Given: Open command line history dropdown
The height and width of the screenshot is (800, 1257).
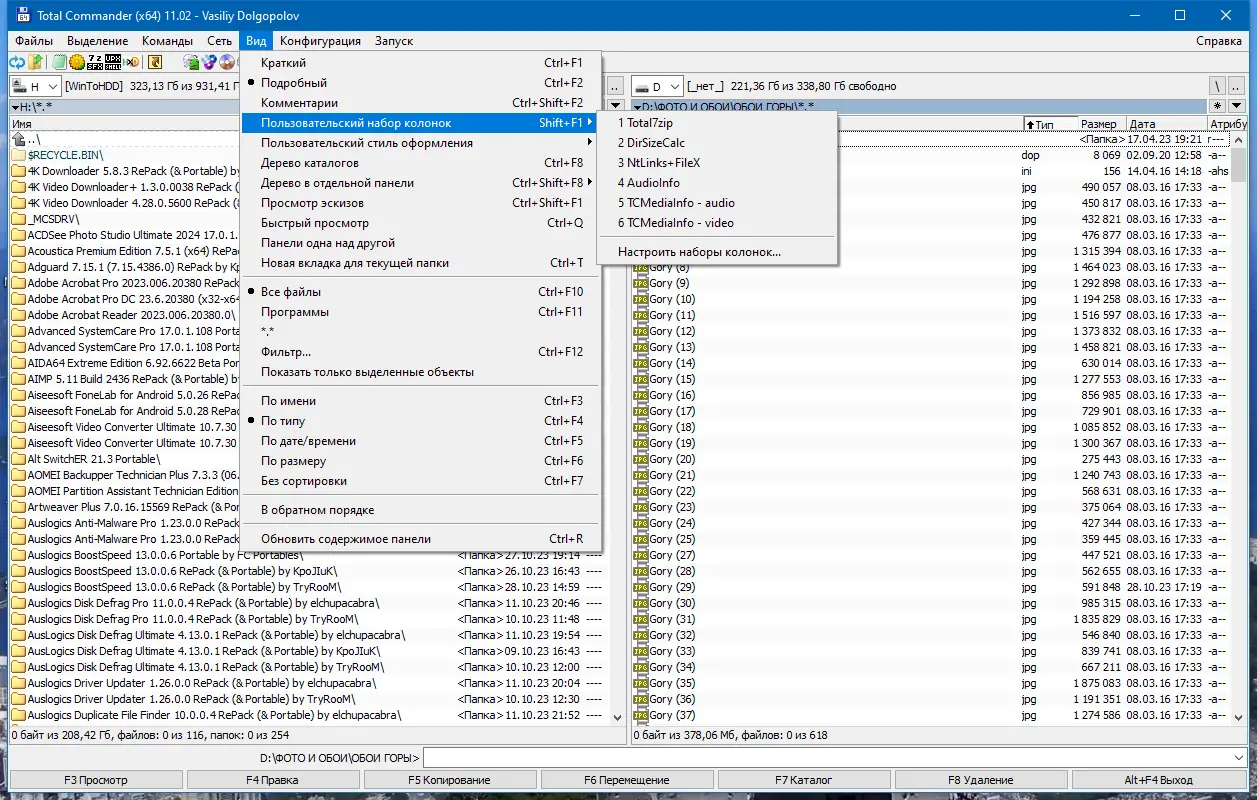Looking at the screenshot, I should 1239,758.
